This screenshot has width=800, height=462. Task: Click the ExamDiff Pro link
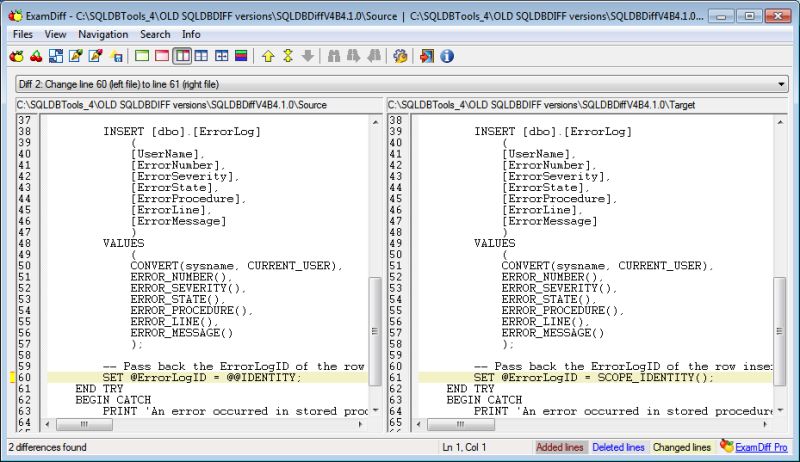(x=761, y=447)
